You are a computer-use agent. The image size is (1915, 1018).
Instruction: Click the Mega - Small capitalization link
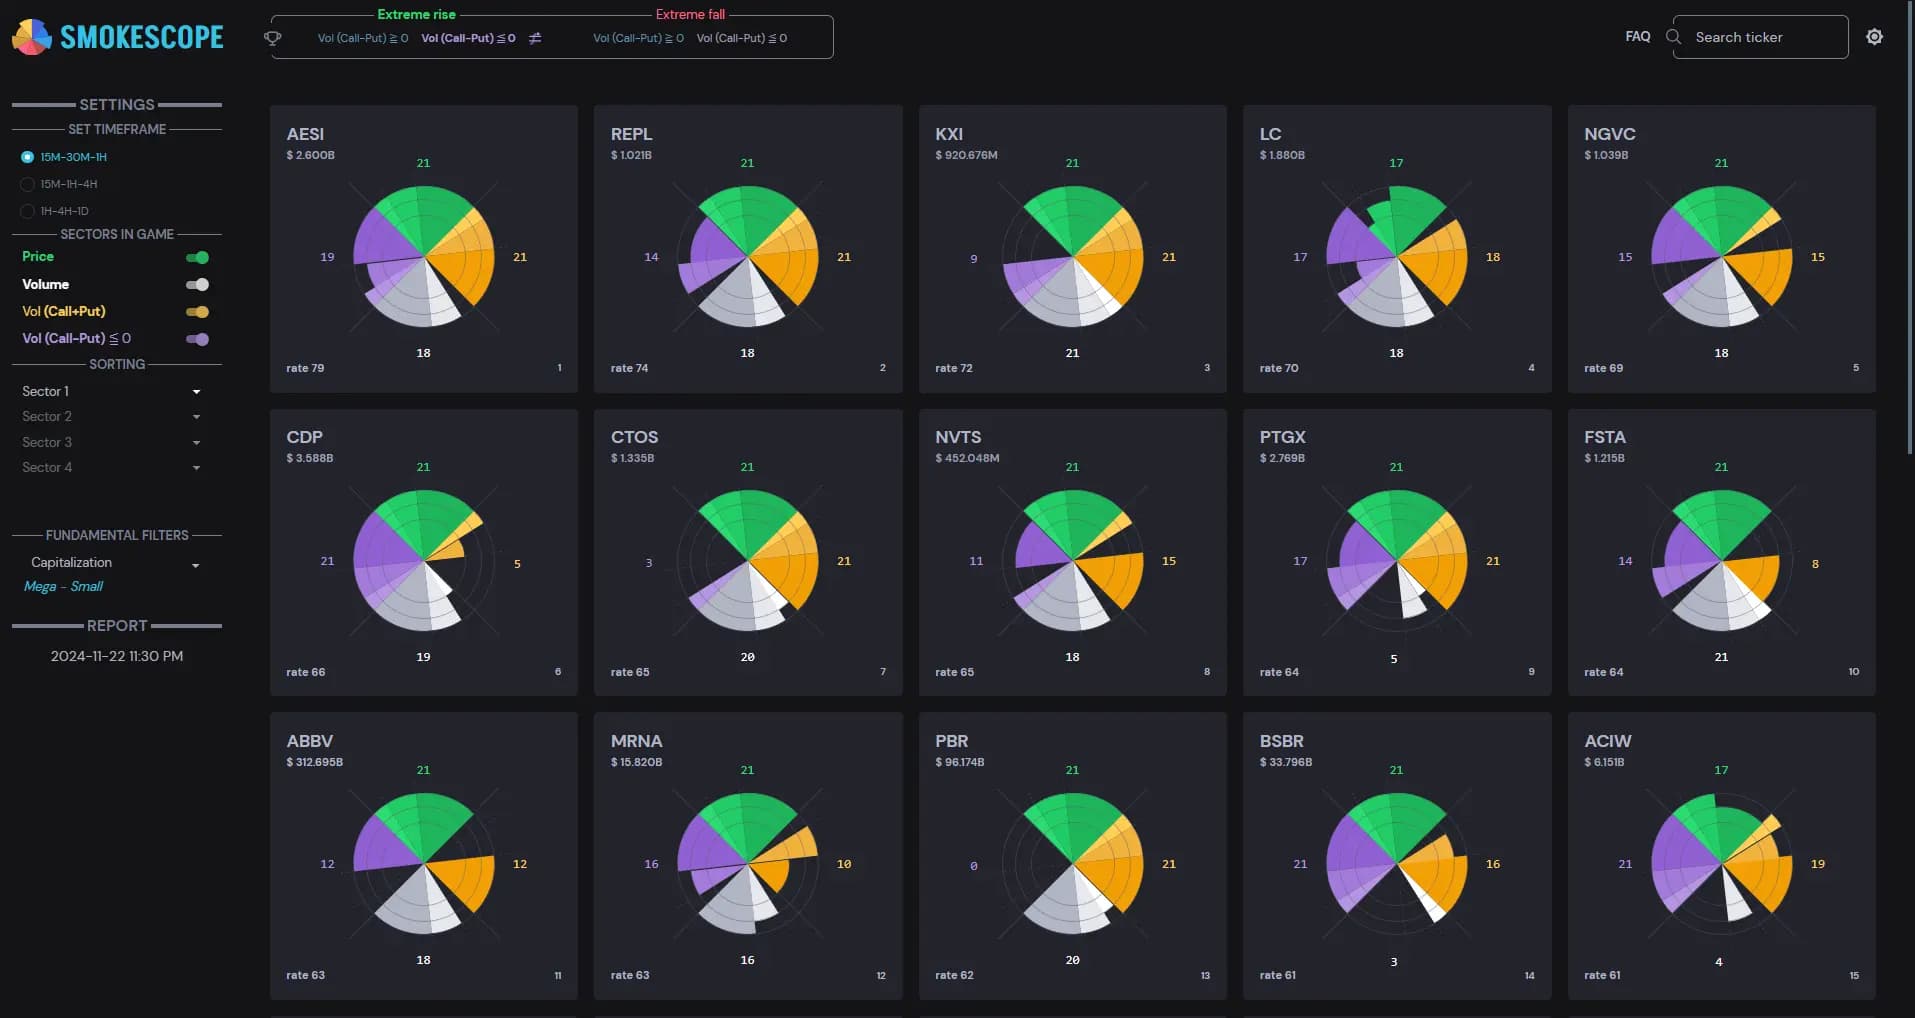click(x=63, y=586)
